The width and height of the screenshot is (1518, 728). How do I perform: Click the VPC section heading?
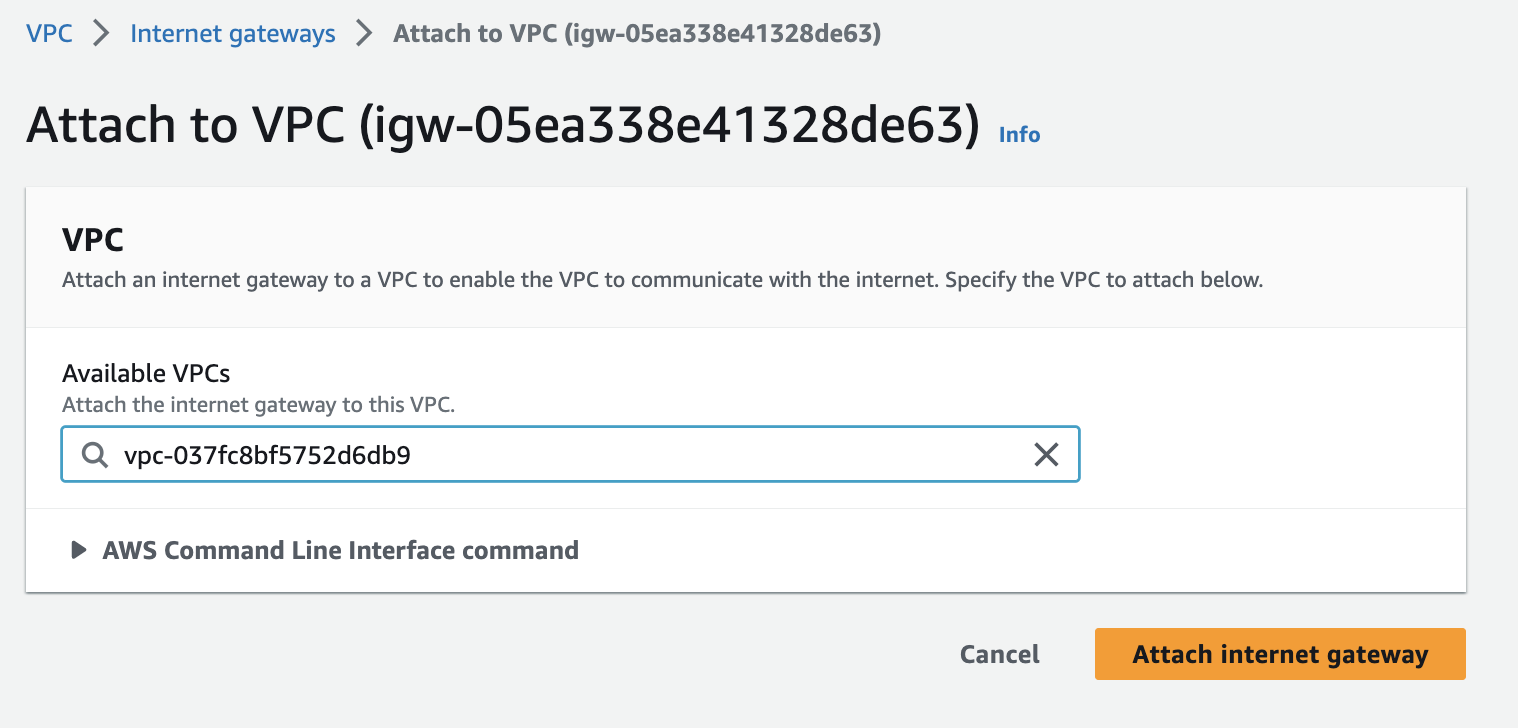pos(92,240)
